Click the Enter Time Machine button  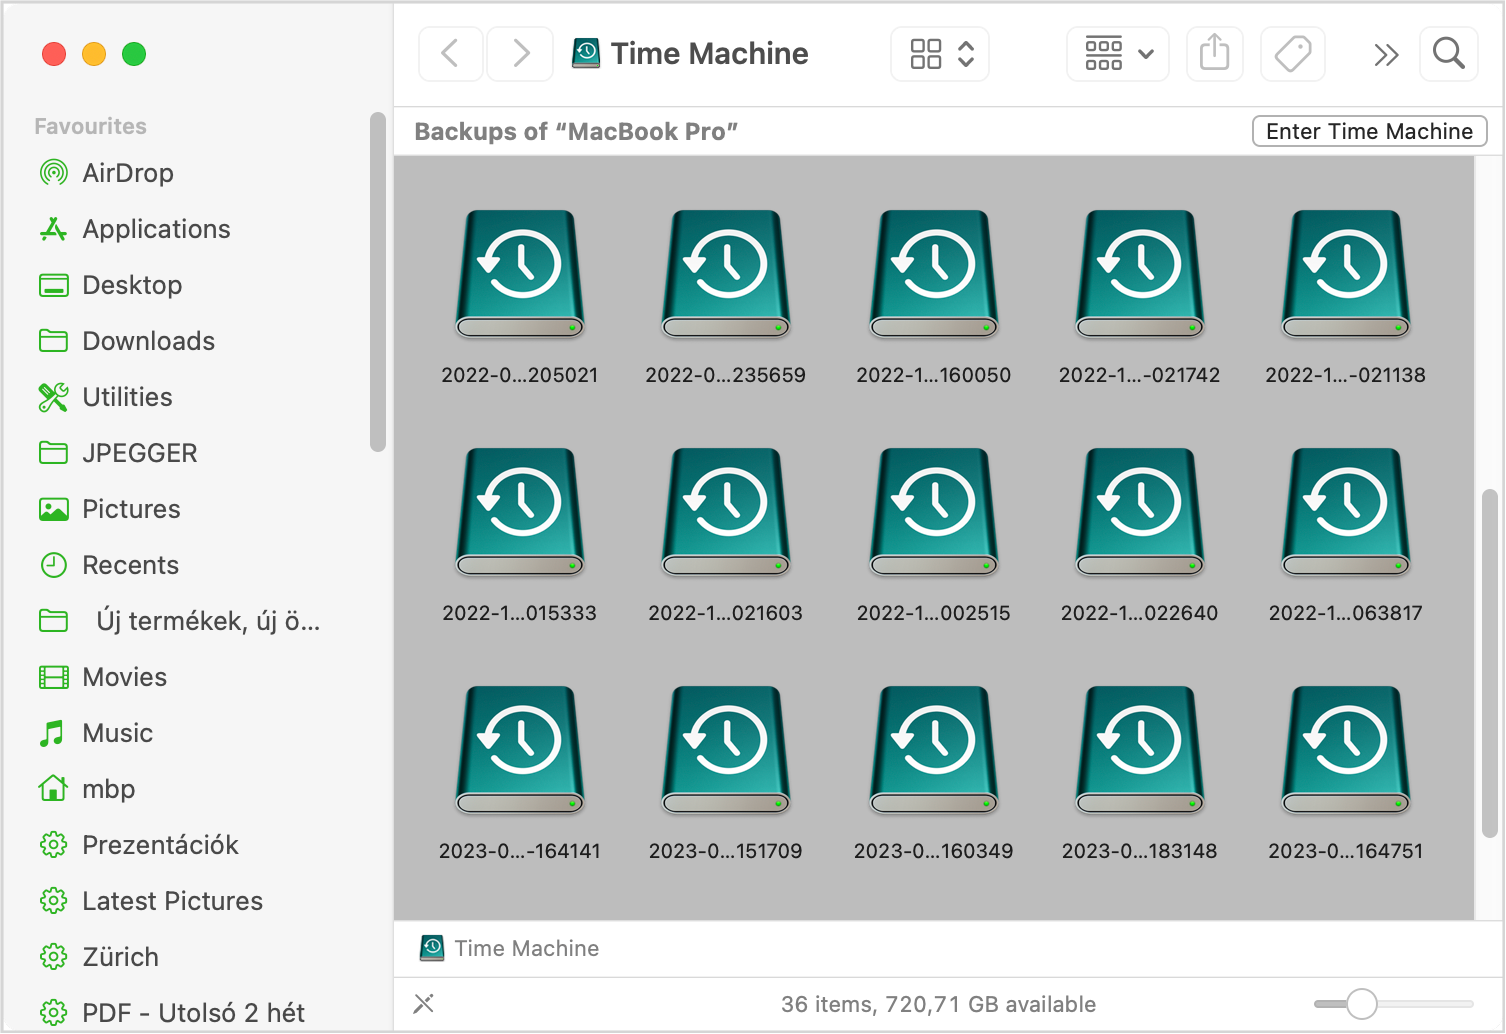coord(1369,131)
